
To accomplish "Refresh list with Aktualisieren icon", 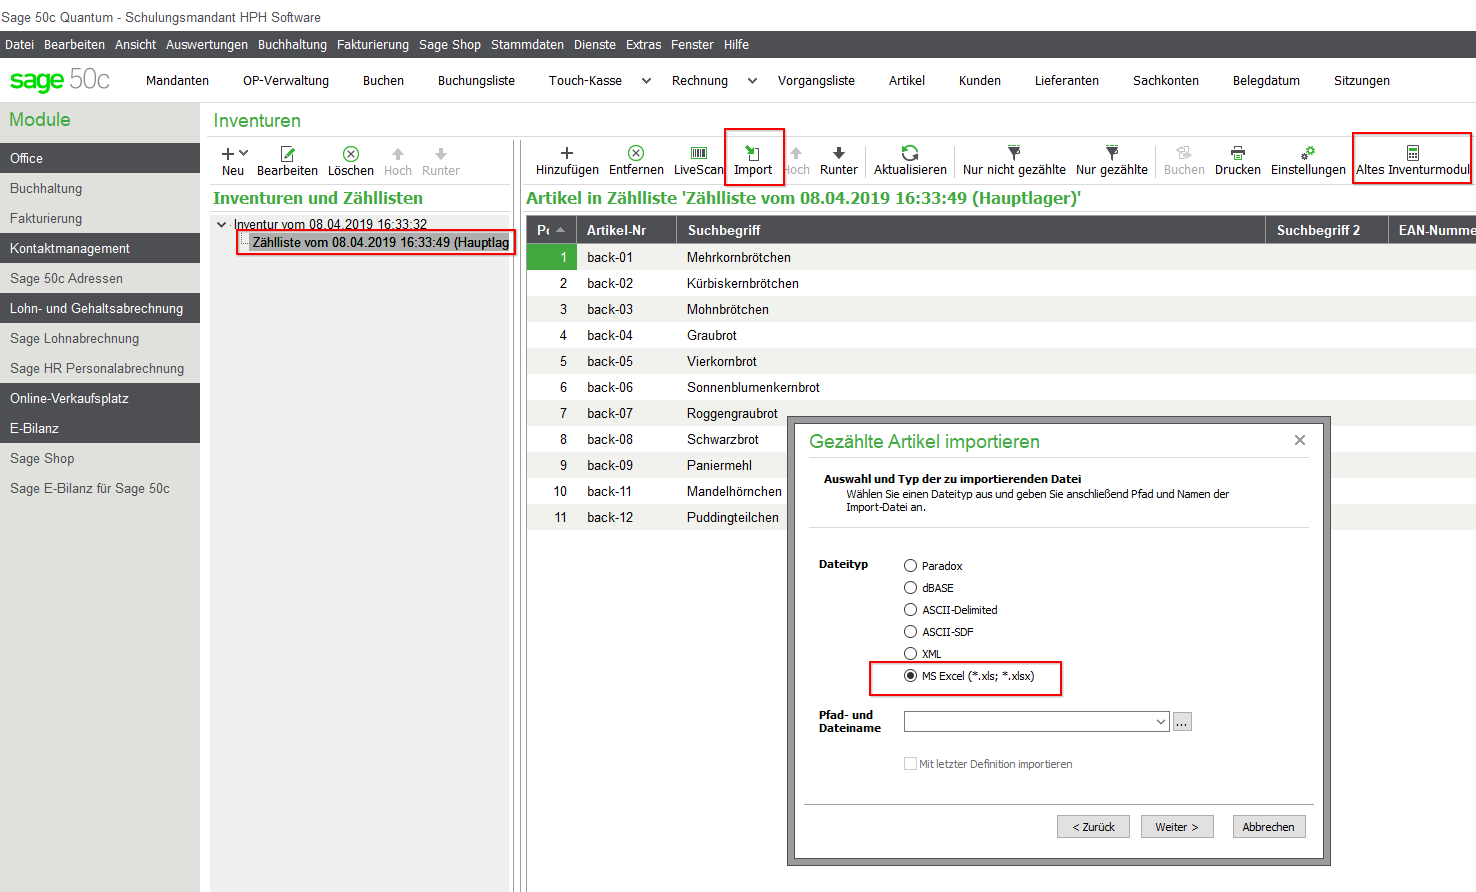I will (x=910, y=153).
